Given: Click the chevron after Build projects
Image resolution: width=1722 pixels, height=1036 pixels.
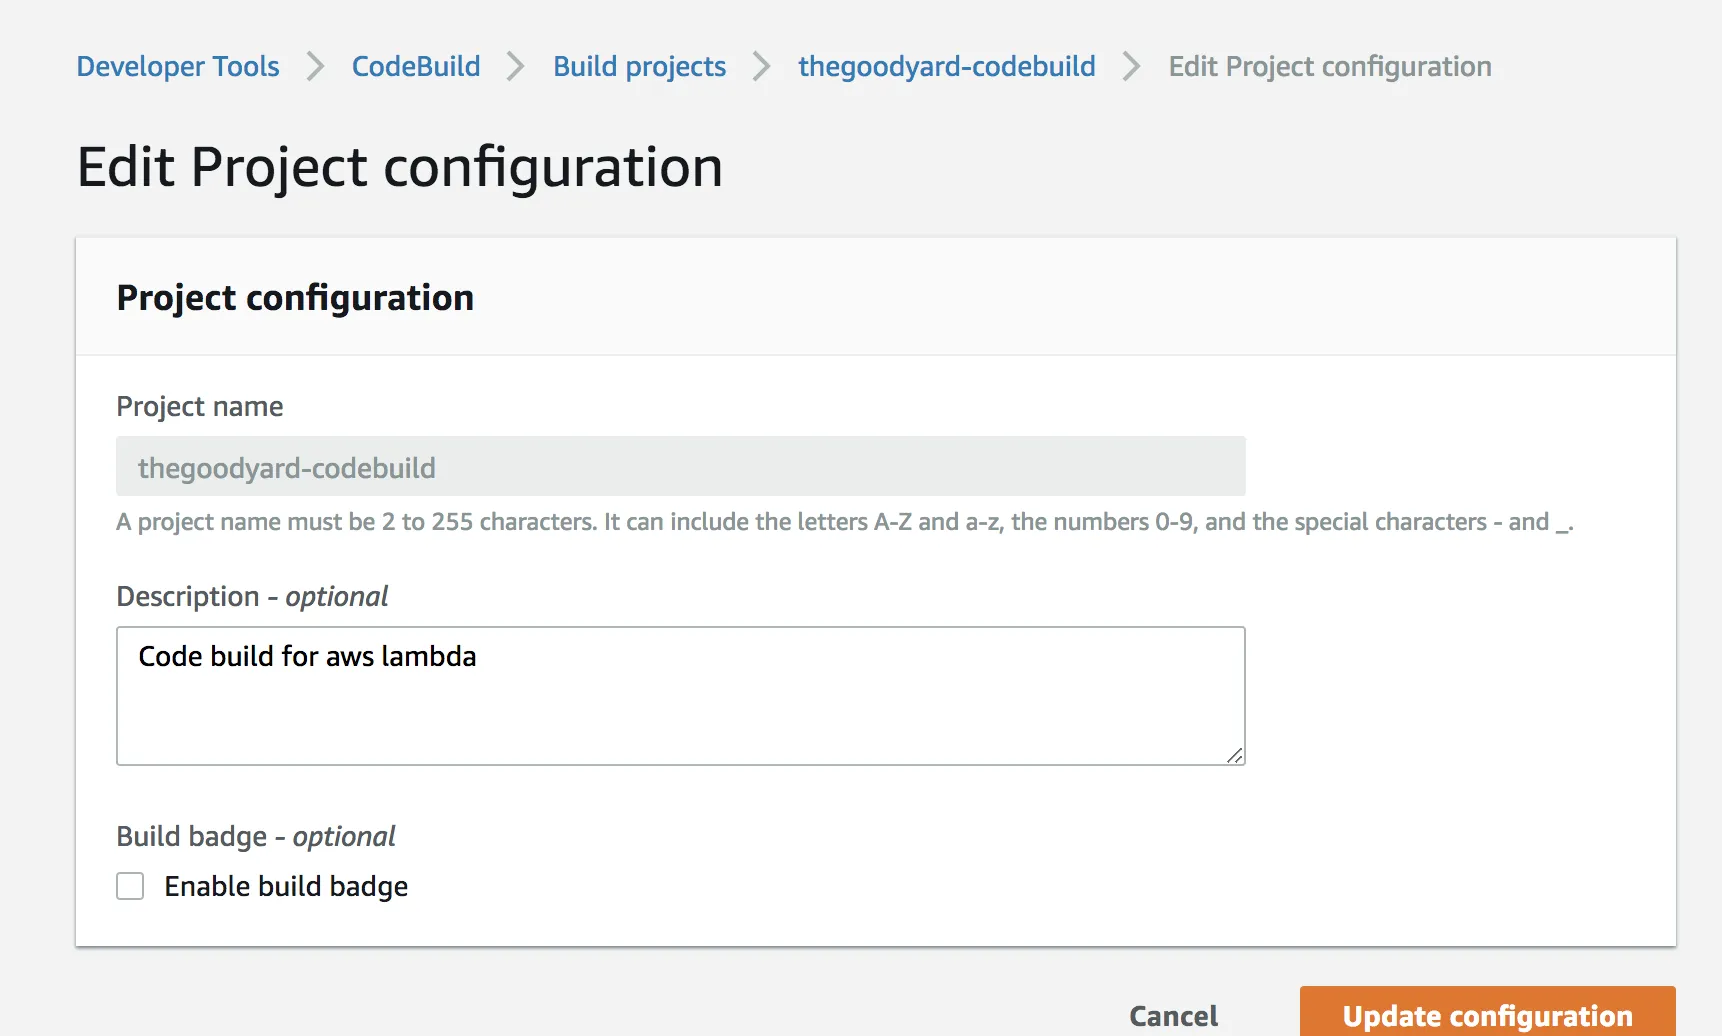Looking at the screenshot, I should (762, 66).
